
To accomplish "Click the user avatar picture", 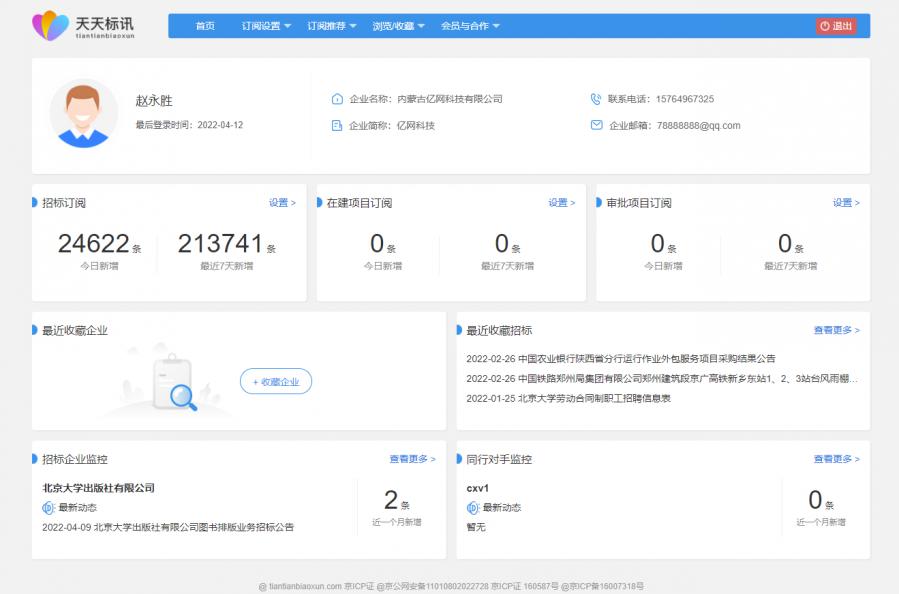I will click(x=83, y=113).
